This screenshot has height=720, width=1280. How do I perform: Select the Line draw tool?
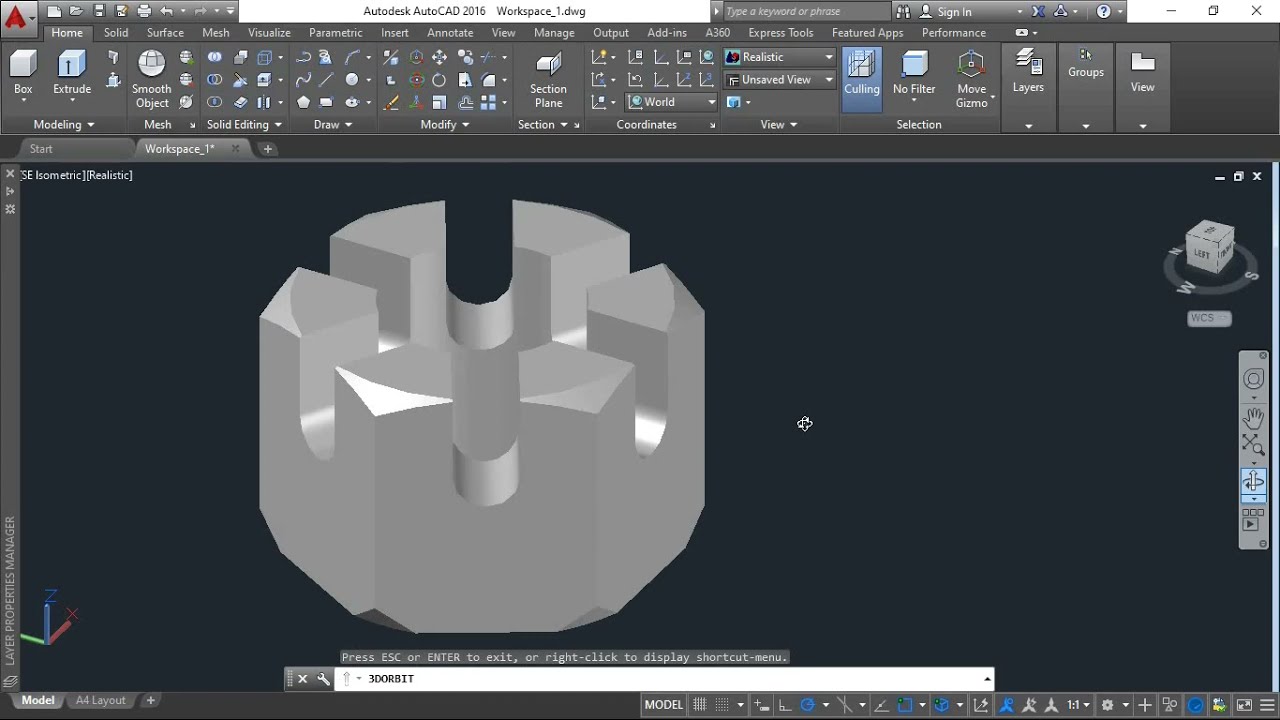326,80
